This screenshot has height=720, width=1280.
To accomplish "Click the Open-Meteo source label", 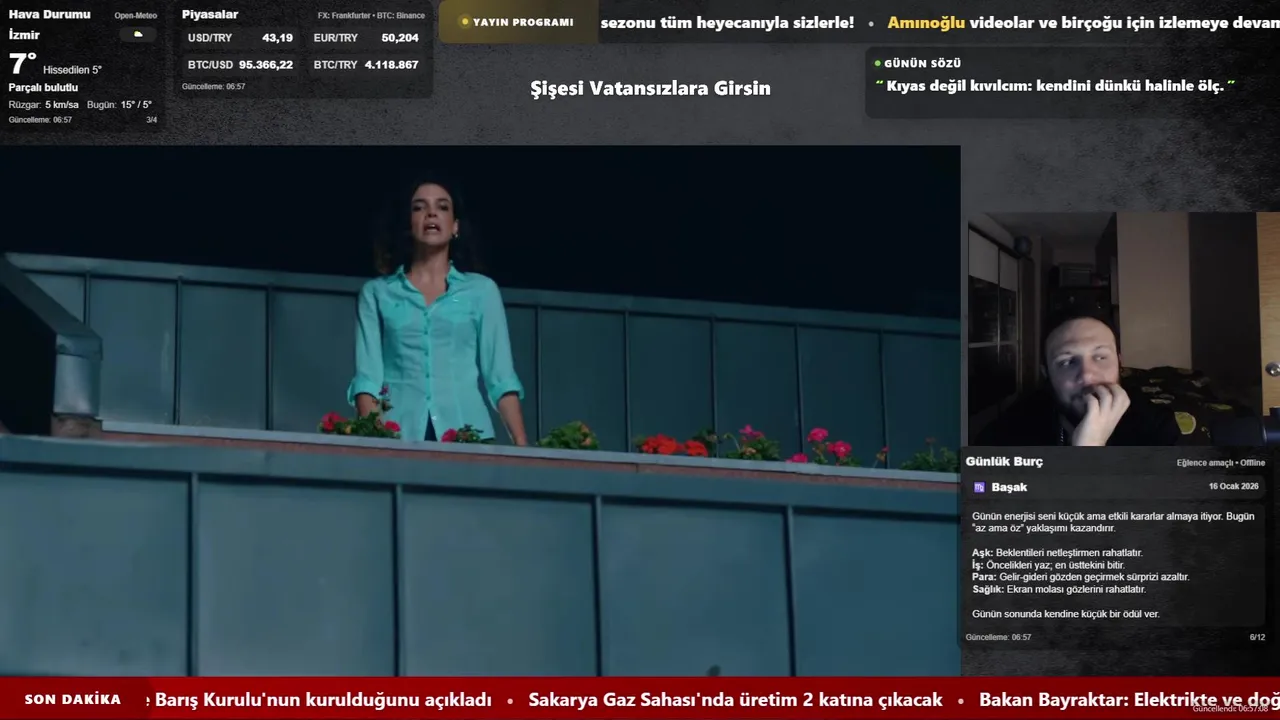I will [135, 16].
